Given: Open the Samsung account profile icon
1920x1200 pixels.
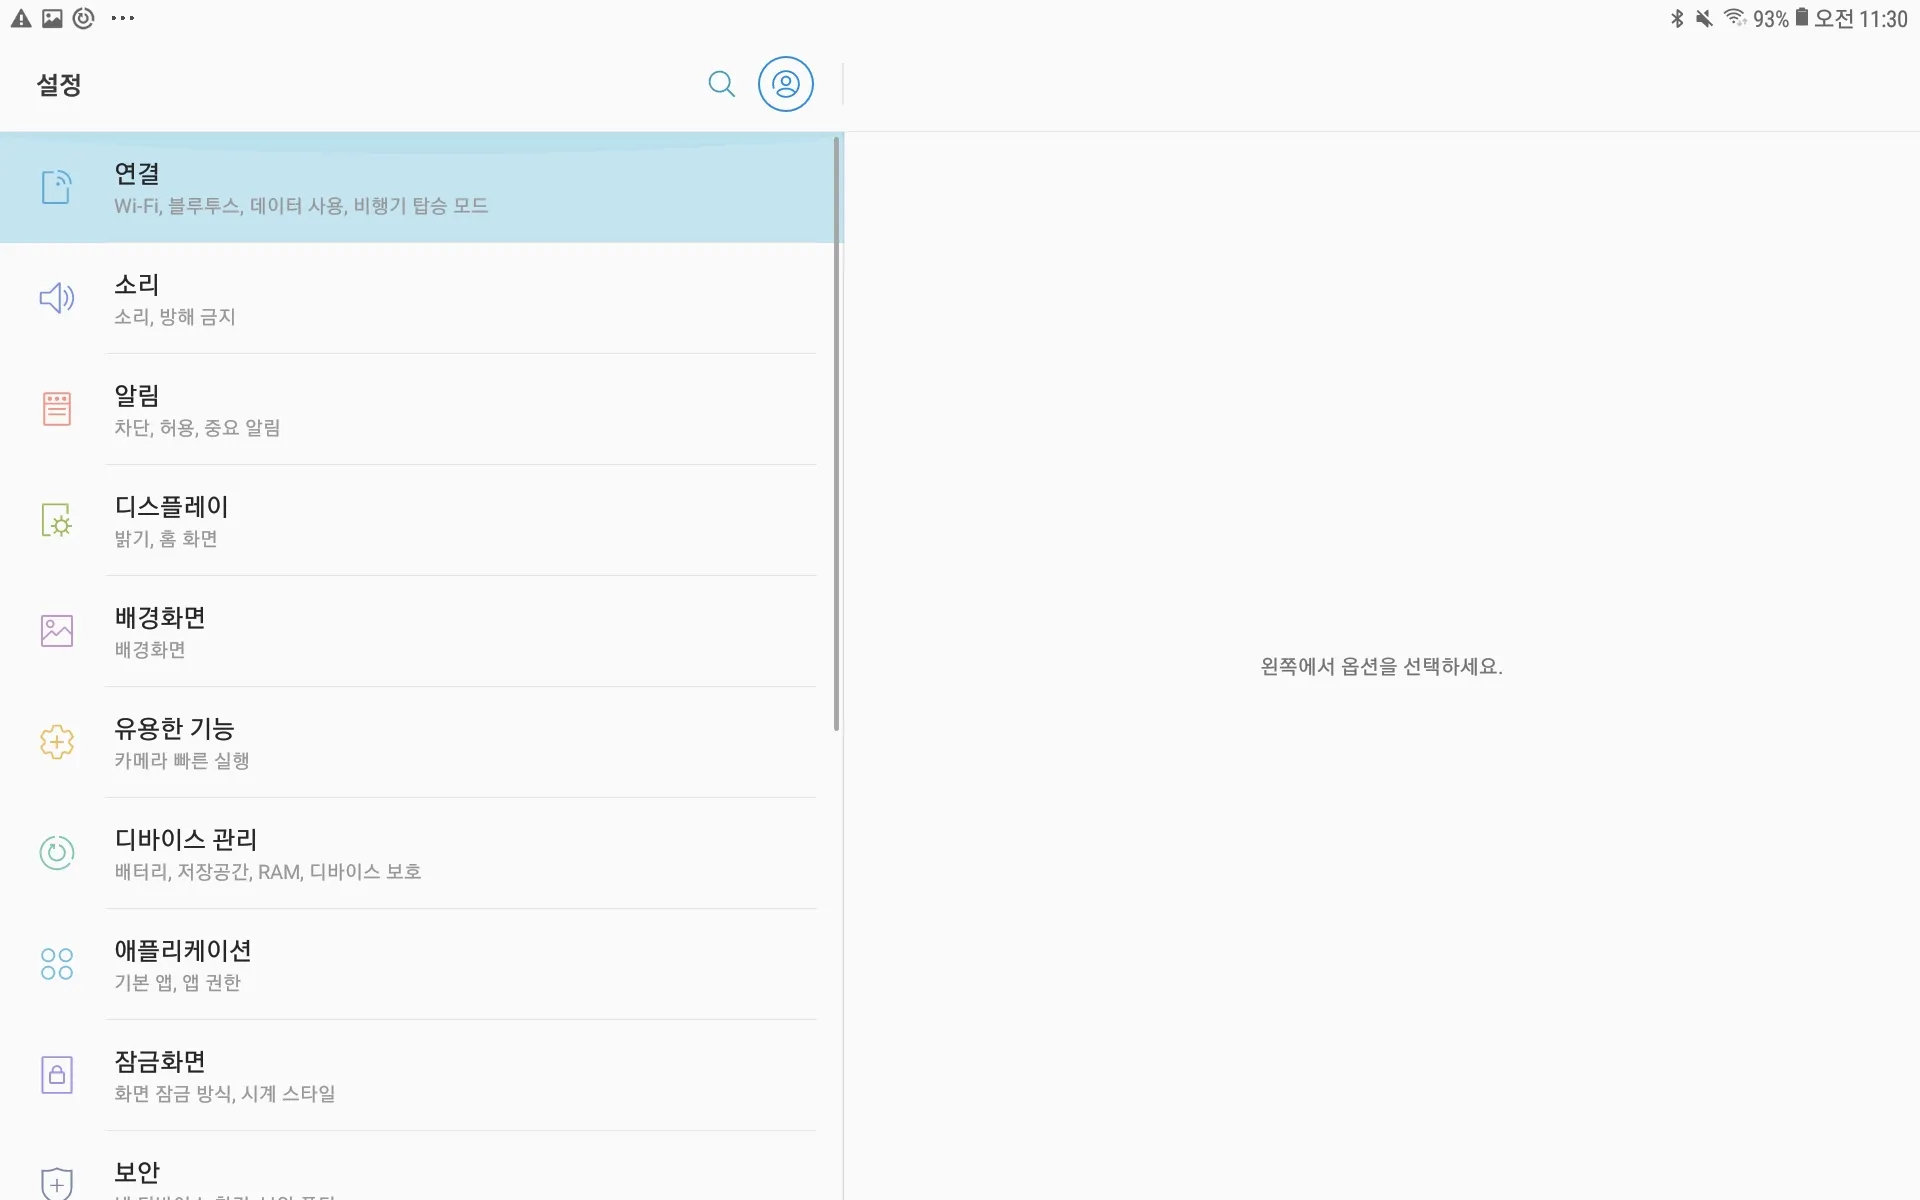Looking at the screenshot, I should tap(786, 84).
